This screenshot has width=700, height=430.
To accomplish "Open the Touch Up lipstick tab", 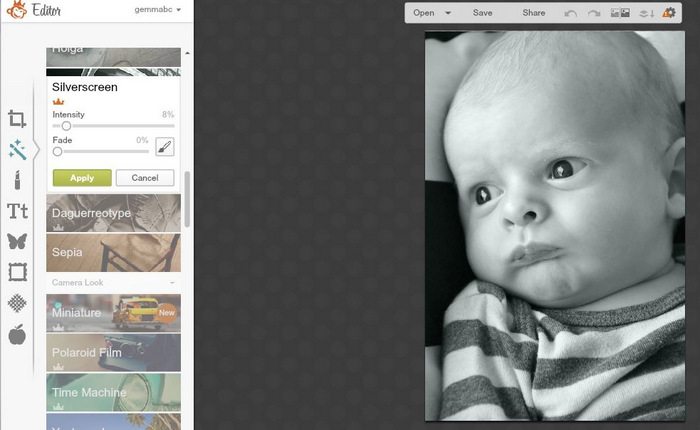I will coord(17,180).
